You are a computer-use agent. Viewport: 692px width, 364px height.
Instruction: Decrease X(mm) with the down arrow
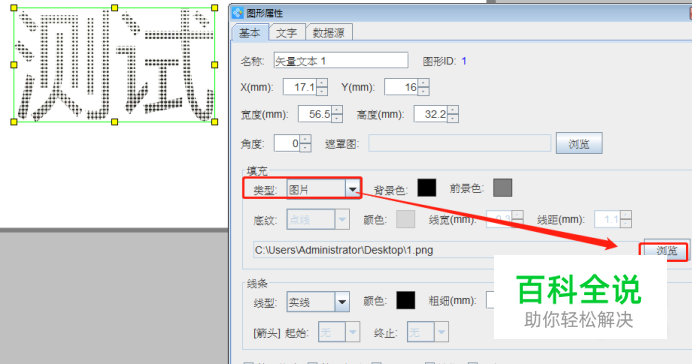pos(322,91)
